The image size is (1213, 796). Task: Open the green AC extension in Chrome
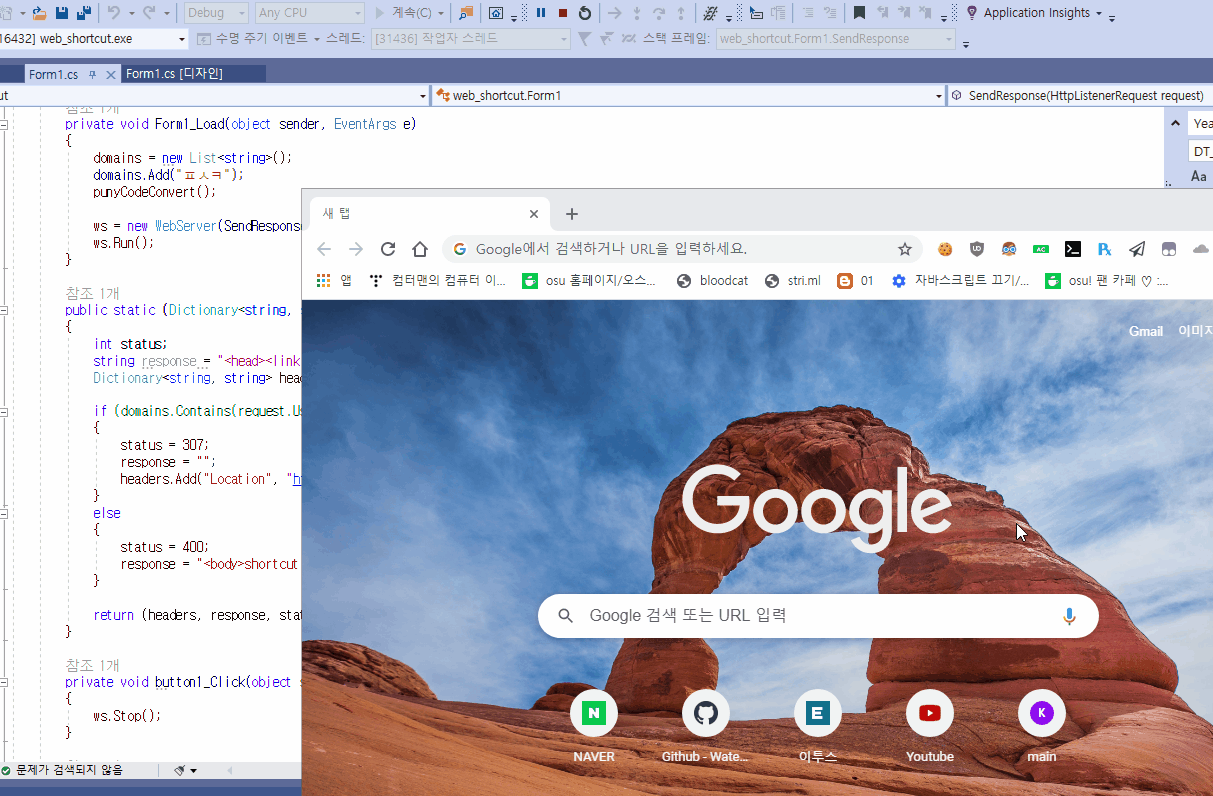click(1041, 249)
